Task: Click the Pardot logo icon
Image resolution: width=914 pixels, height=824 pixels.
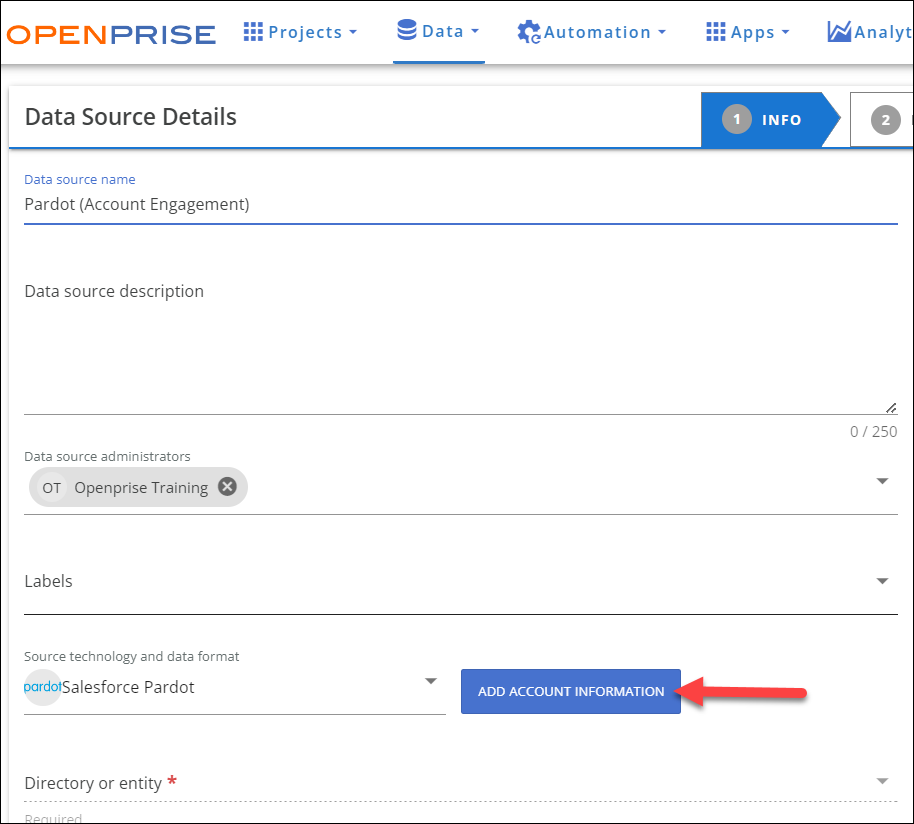Action: pos(43,687)
